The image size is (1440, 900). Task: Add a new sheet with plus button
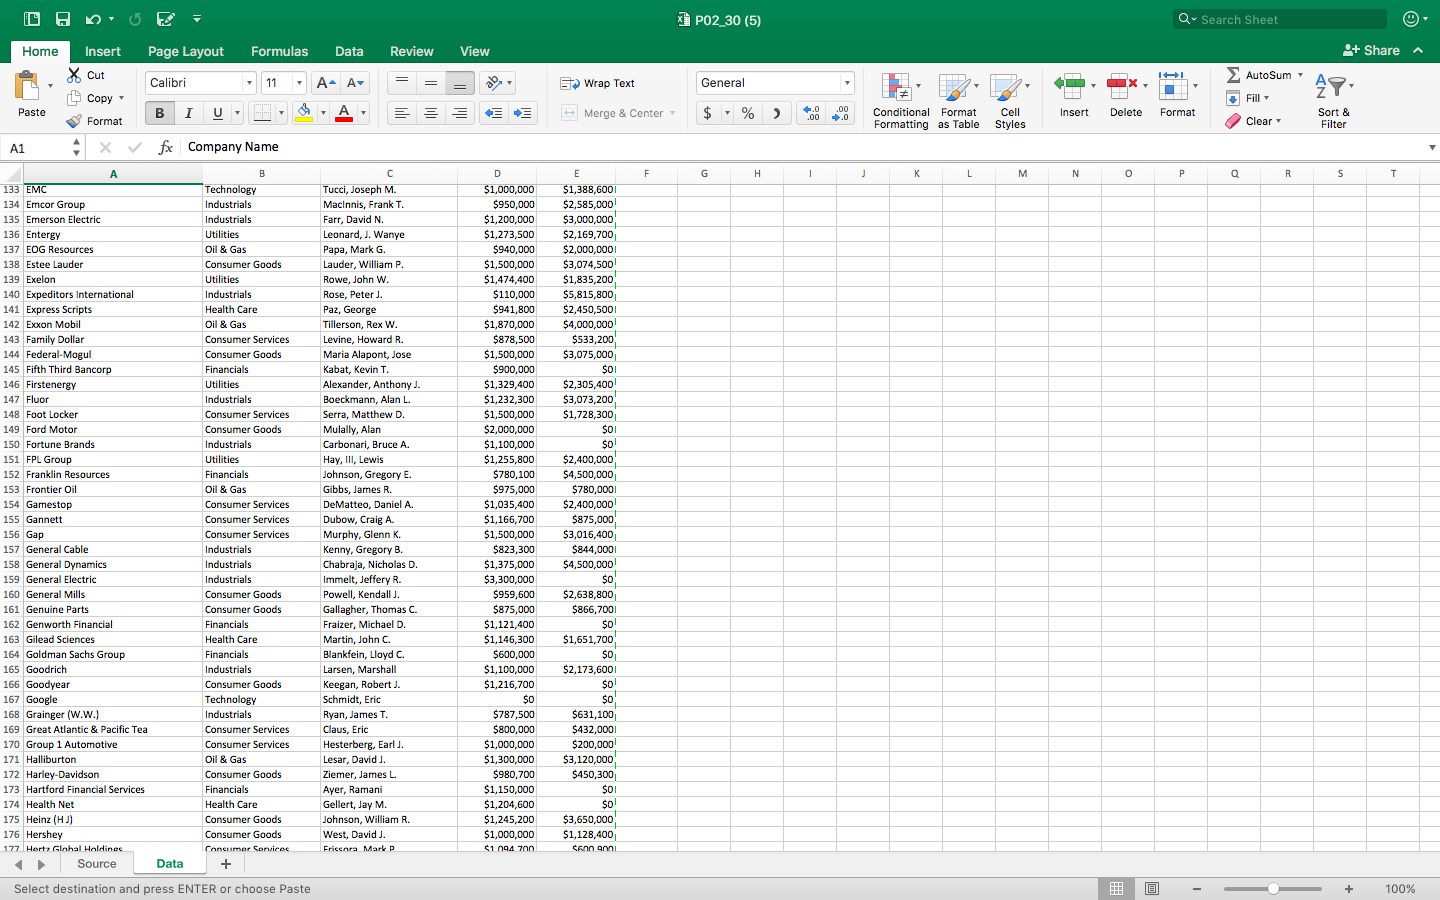pyautogui.click(x=226, y=864)
